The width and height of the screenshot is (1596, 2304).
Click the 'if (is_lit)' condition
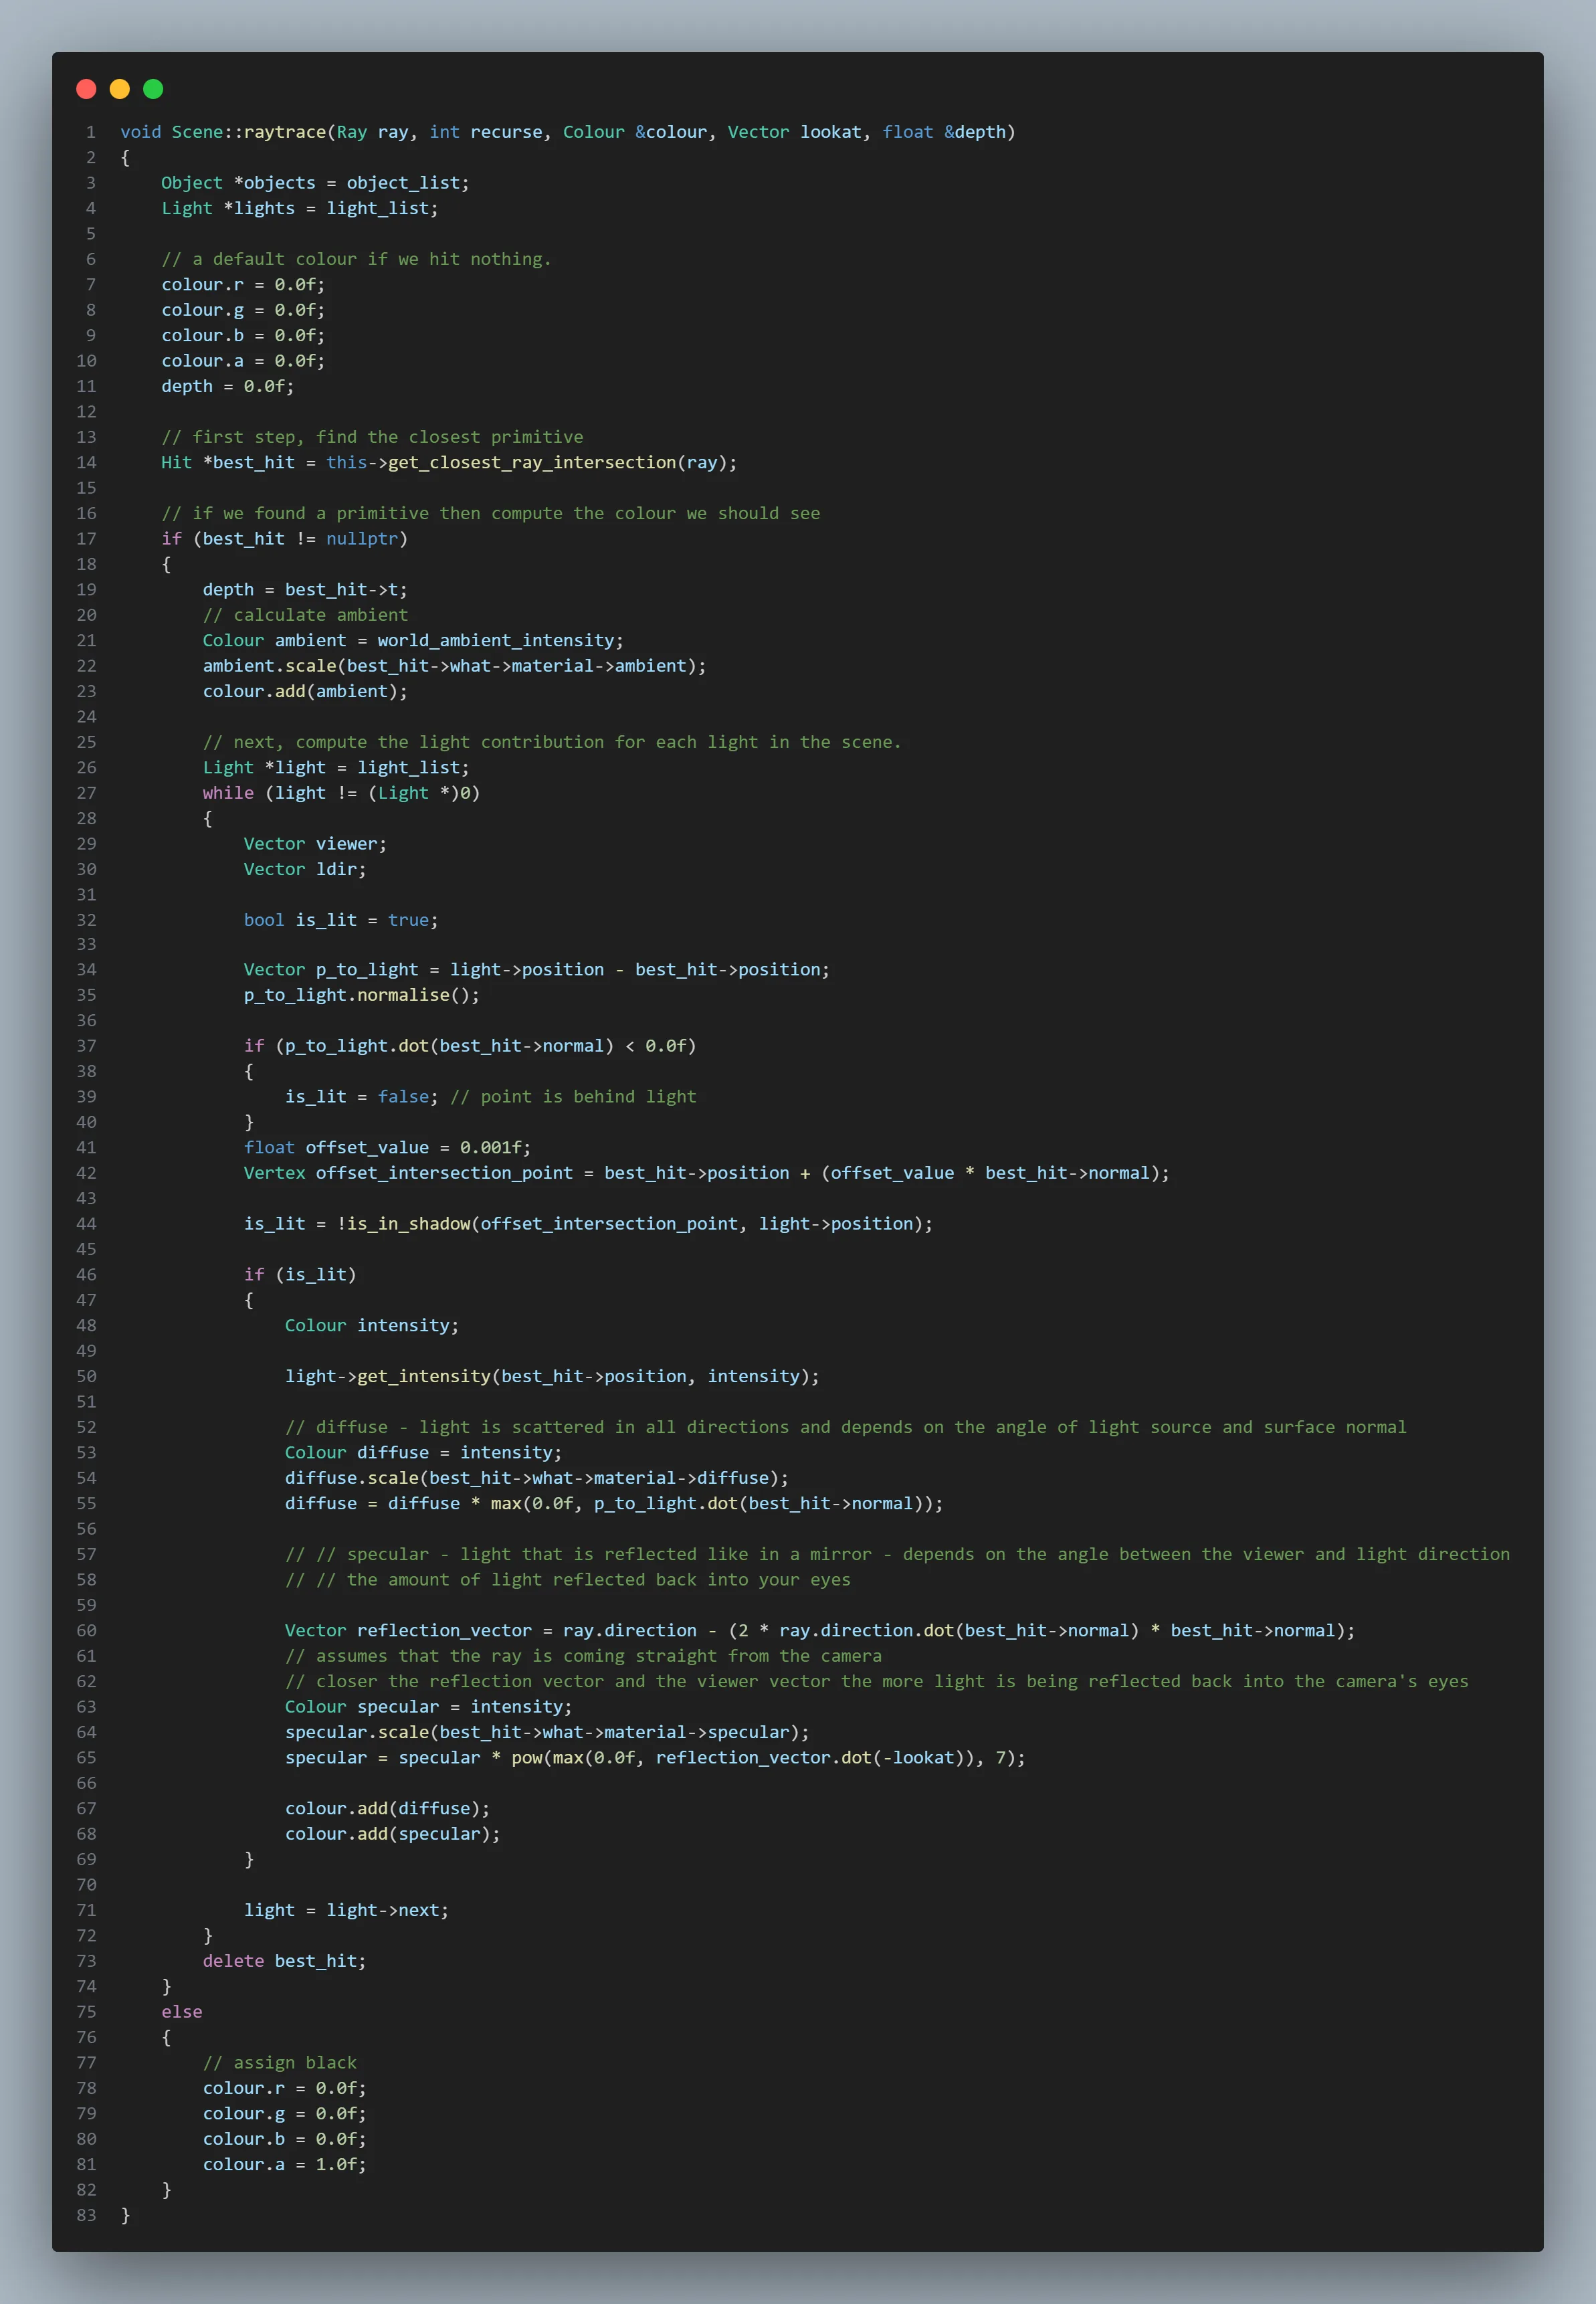click(x=300, y=1274)
